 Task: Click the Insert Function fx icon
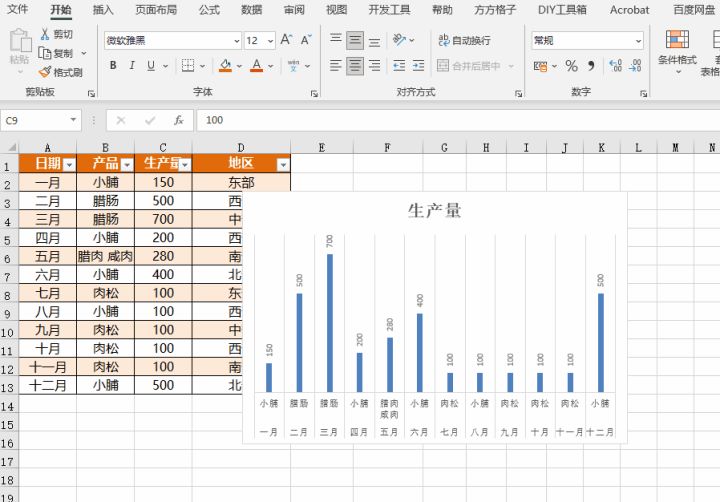pos(179,120)
